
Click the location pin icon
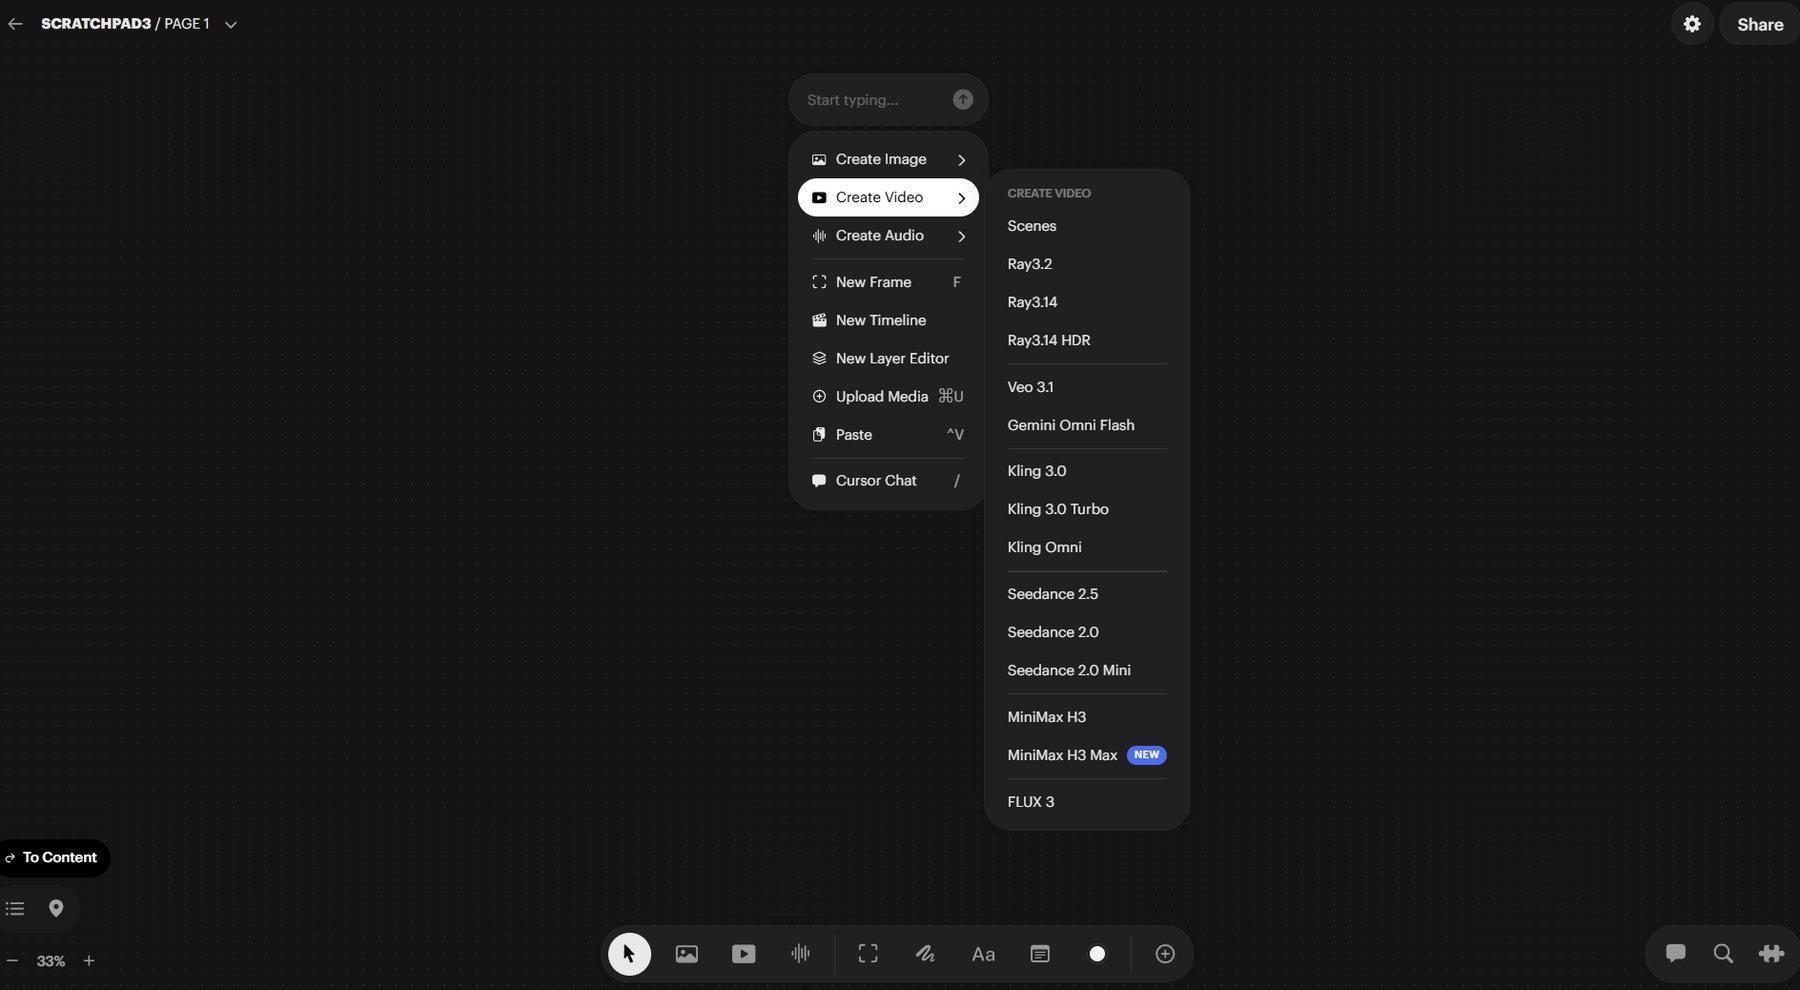pyautogui.click(x=56, y=909)
